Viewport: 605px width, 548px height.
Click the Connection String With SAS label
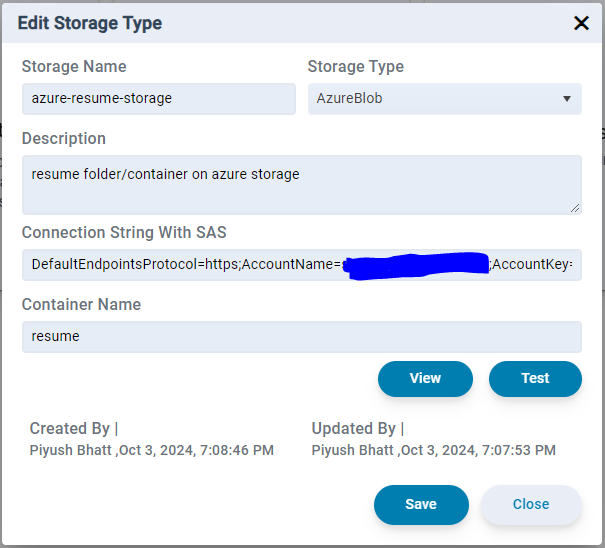click(124, 233)
